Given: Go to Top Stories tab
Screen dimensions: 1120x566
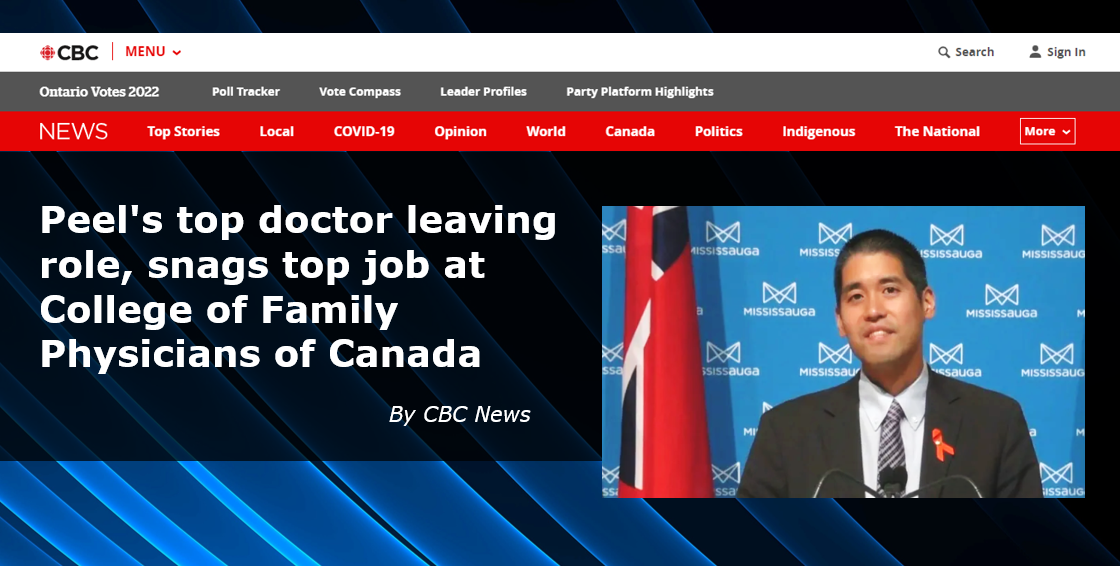Looking at the screenshot, I should click(x=184, y=131).
